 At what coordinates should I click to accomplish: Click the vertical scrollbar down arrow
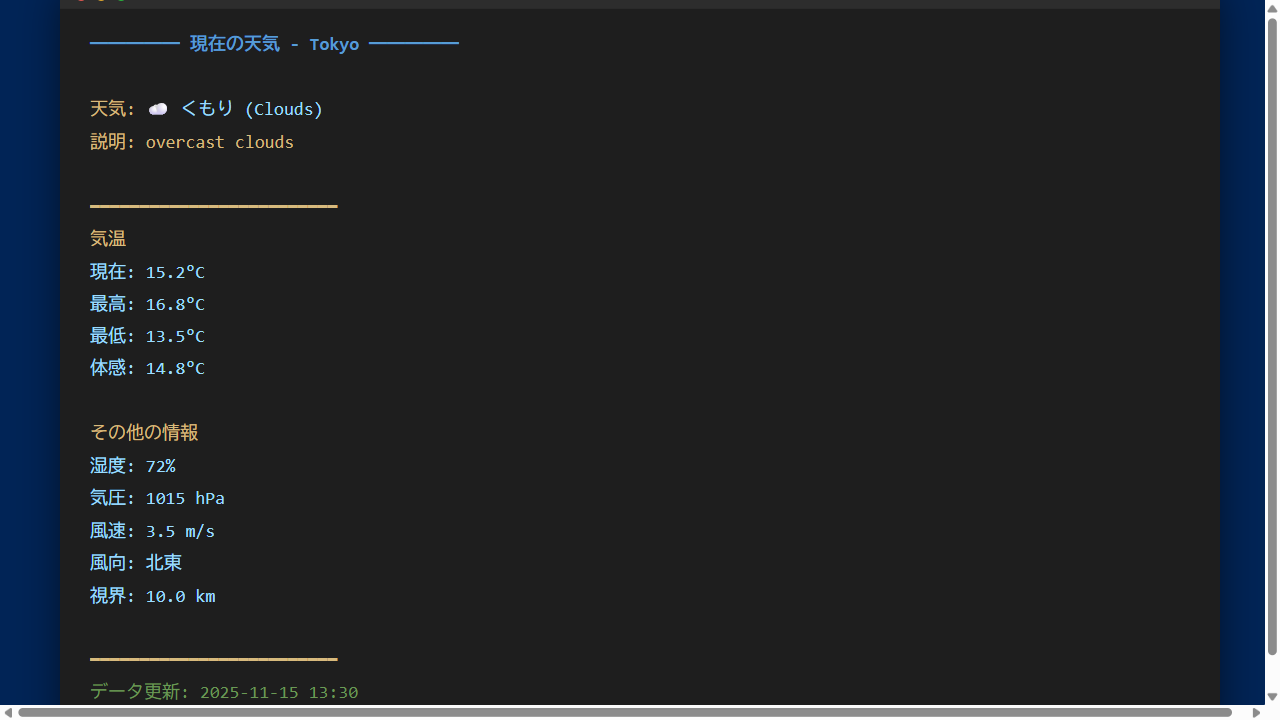pos(1272,697)
